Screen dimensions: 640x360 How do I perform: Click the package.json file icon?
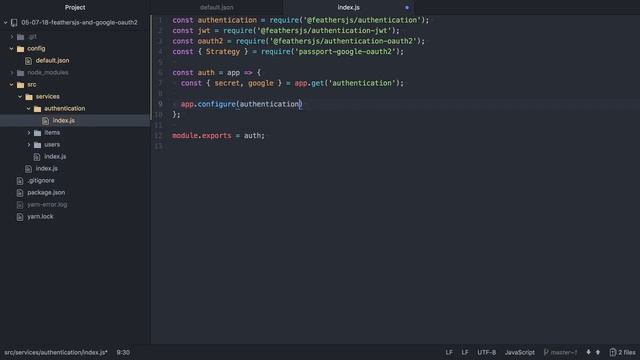20,192
